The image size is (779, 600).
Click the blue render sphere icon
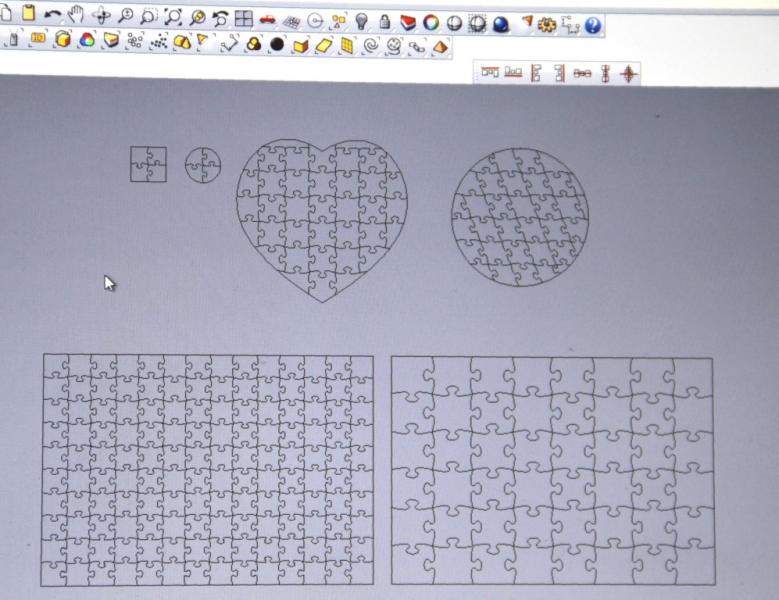(x=500, y=23)
